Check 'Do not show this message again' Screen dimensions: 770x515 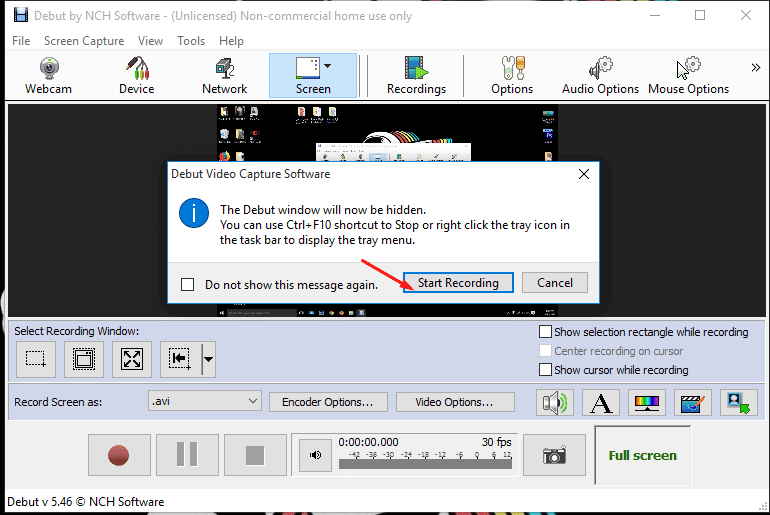tap(188, 284)
